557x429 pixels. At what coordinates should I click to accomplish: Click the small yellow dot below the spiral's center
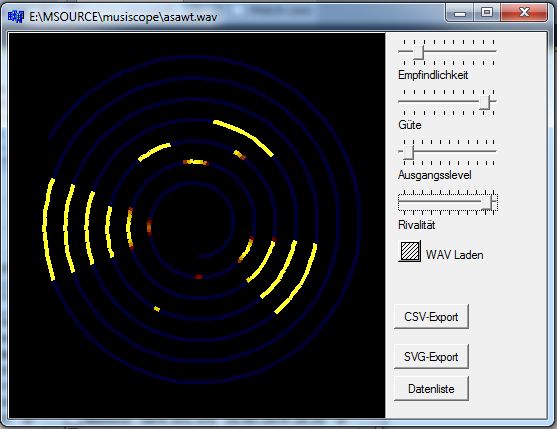[x=157, y=309]
